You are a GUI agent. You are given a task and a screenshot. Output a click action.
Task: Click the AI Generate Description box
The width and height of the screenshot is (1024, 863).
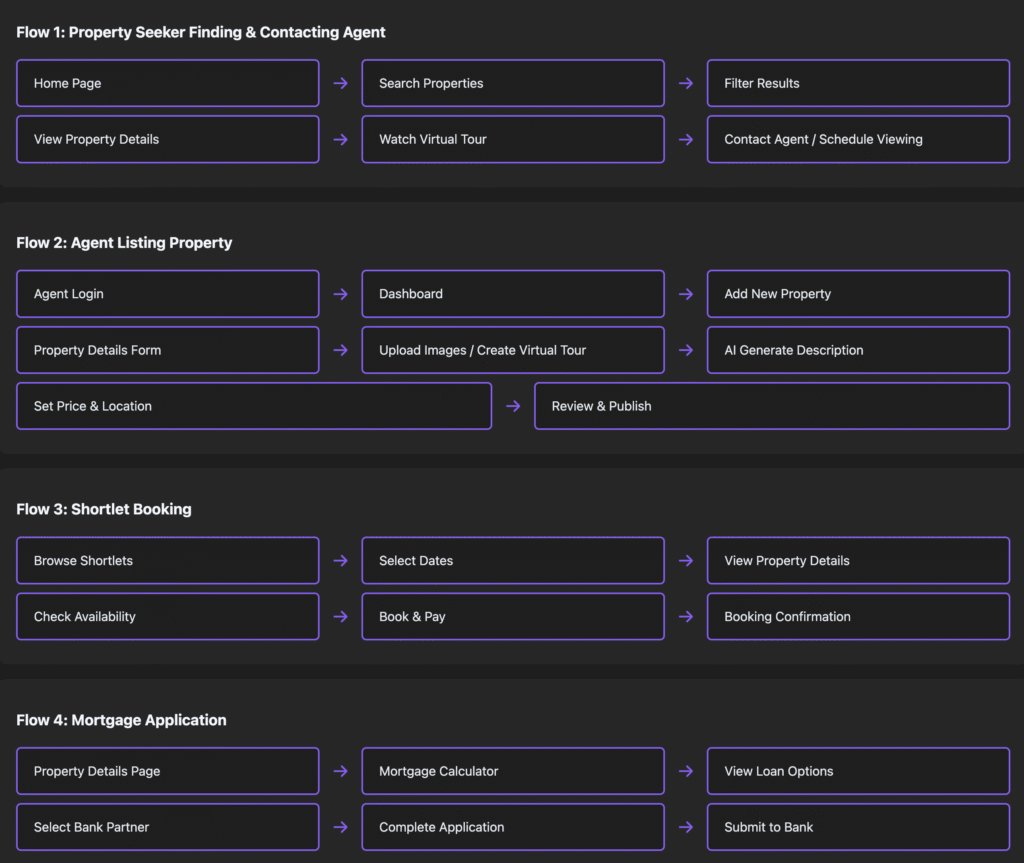[x=858, y=350]
